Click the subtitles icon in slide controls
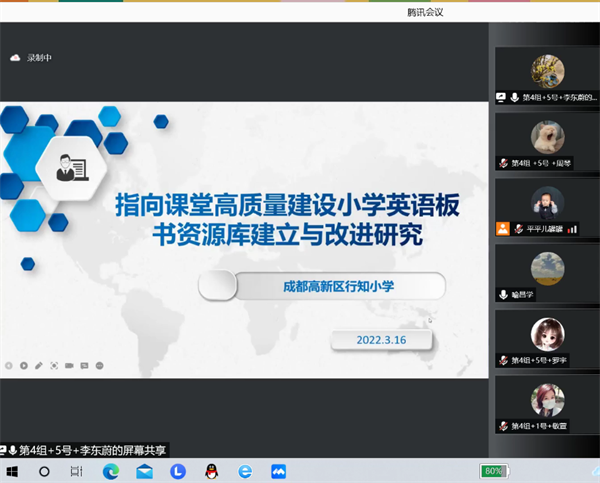This screenshot has width=600, height=483. [x=84, y=366]
